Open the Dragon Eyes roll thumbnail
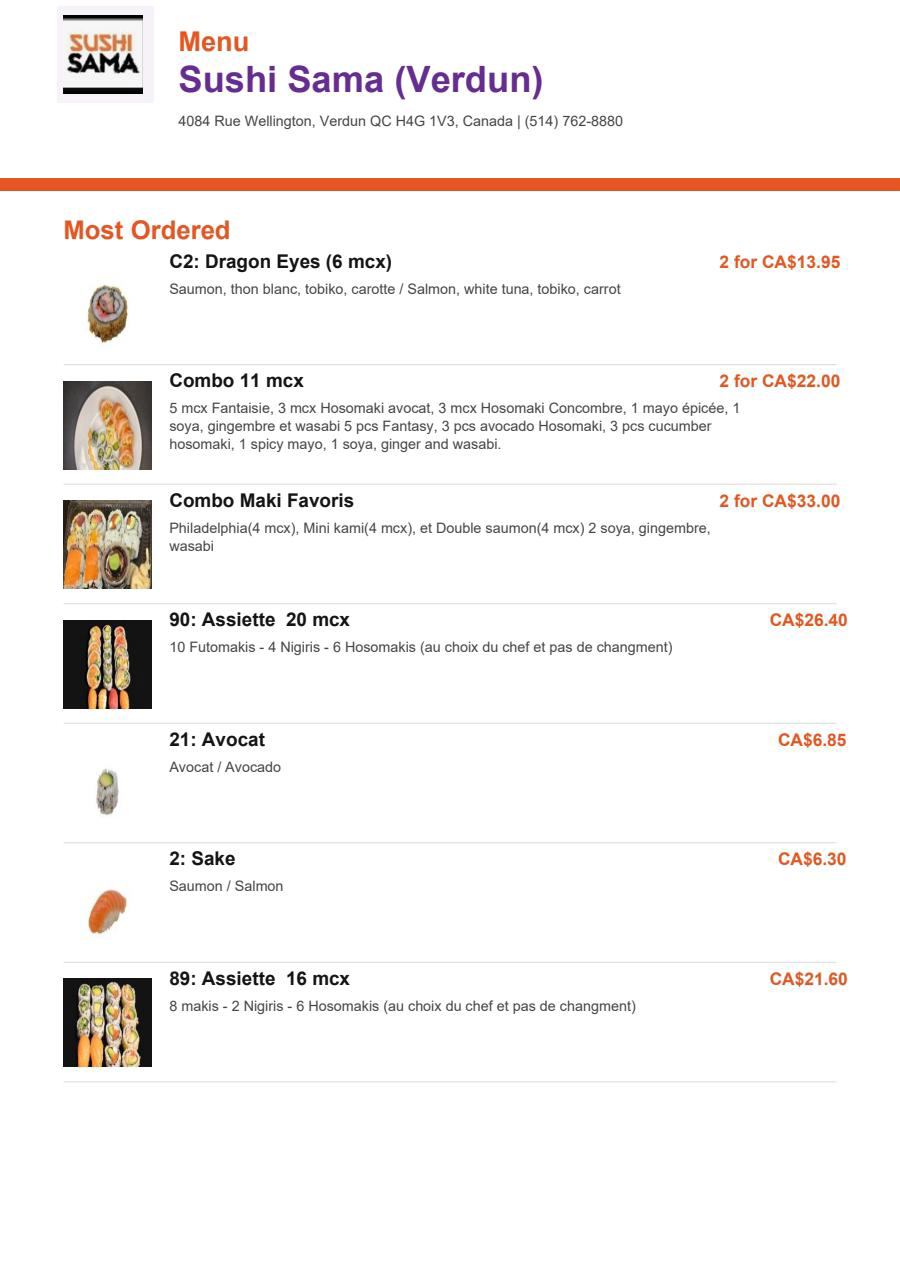 107,313
